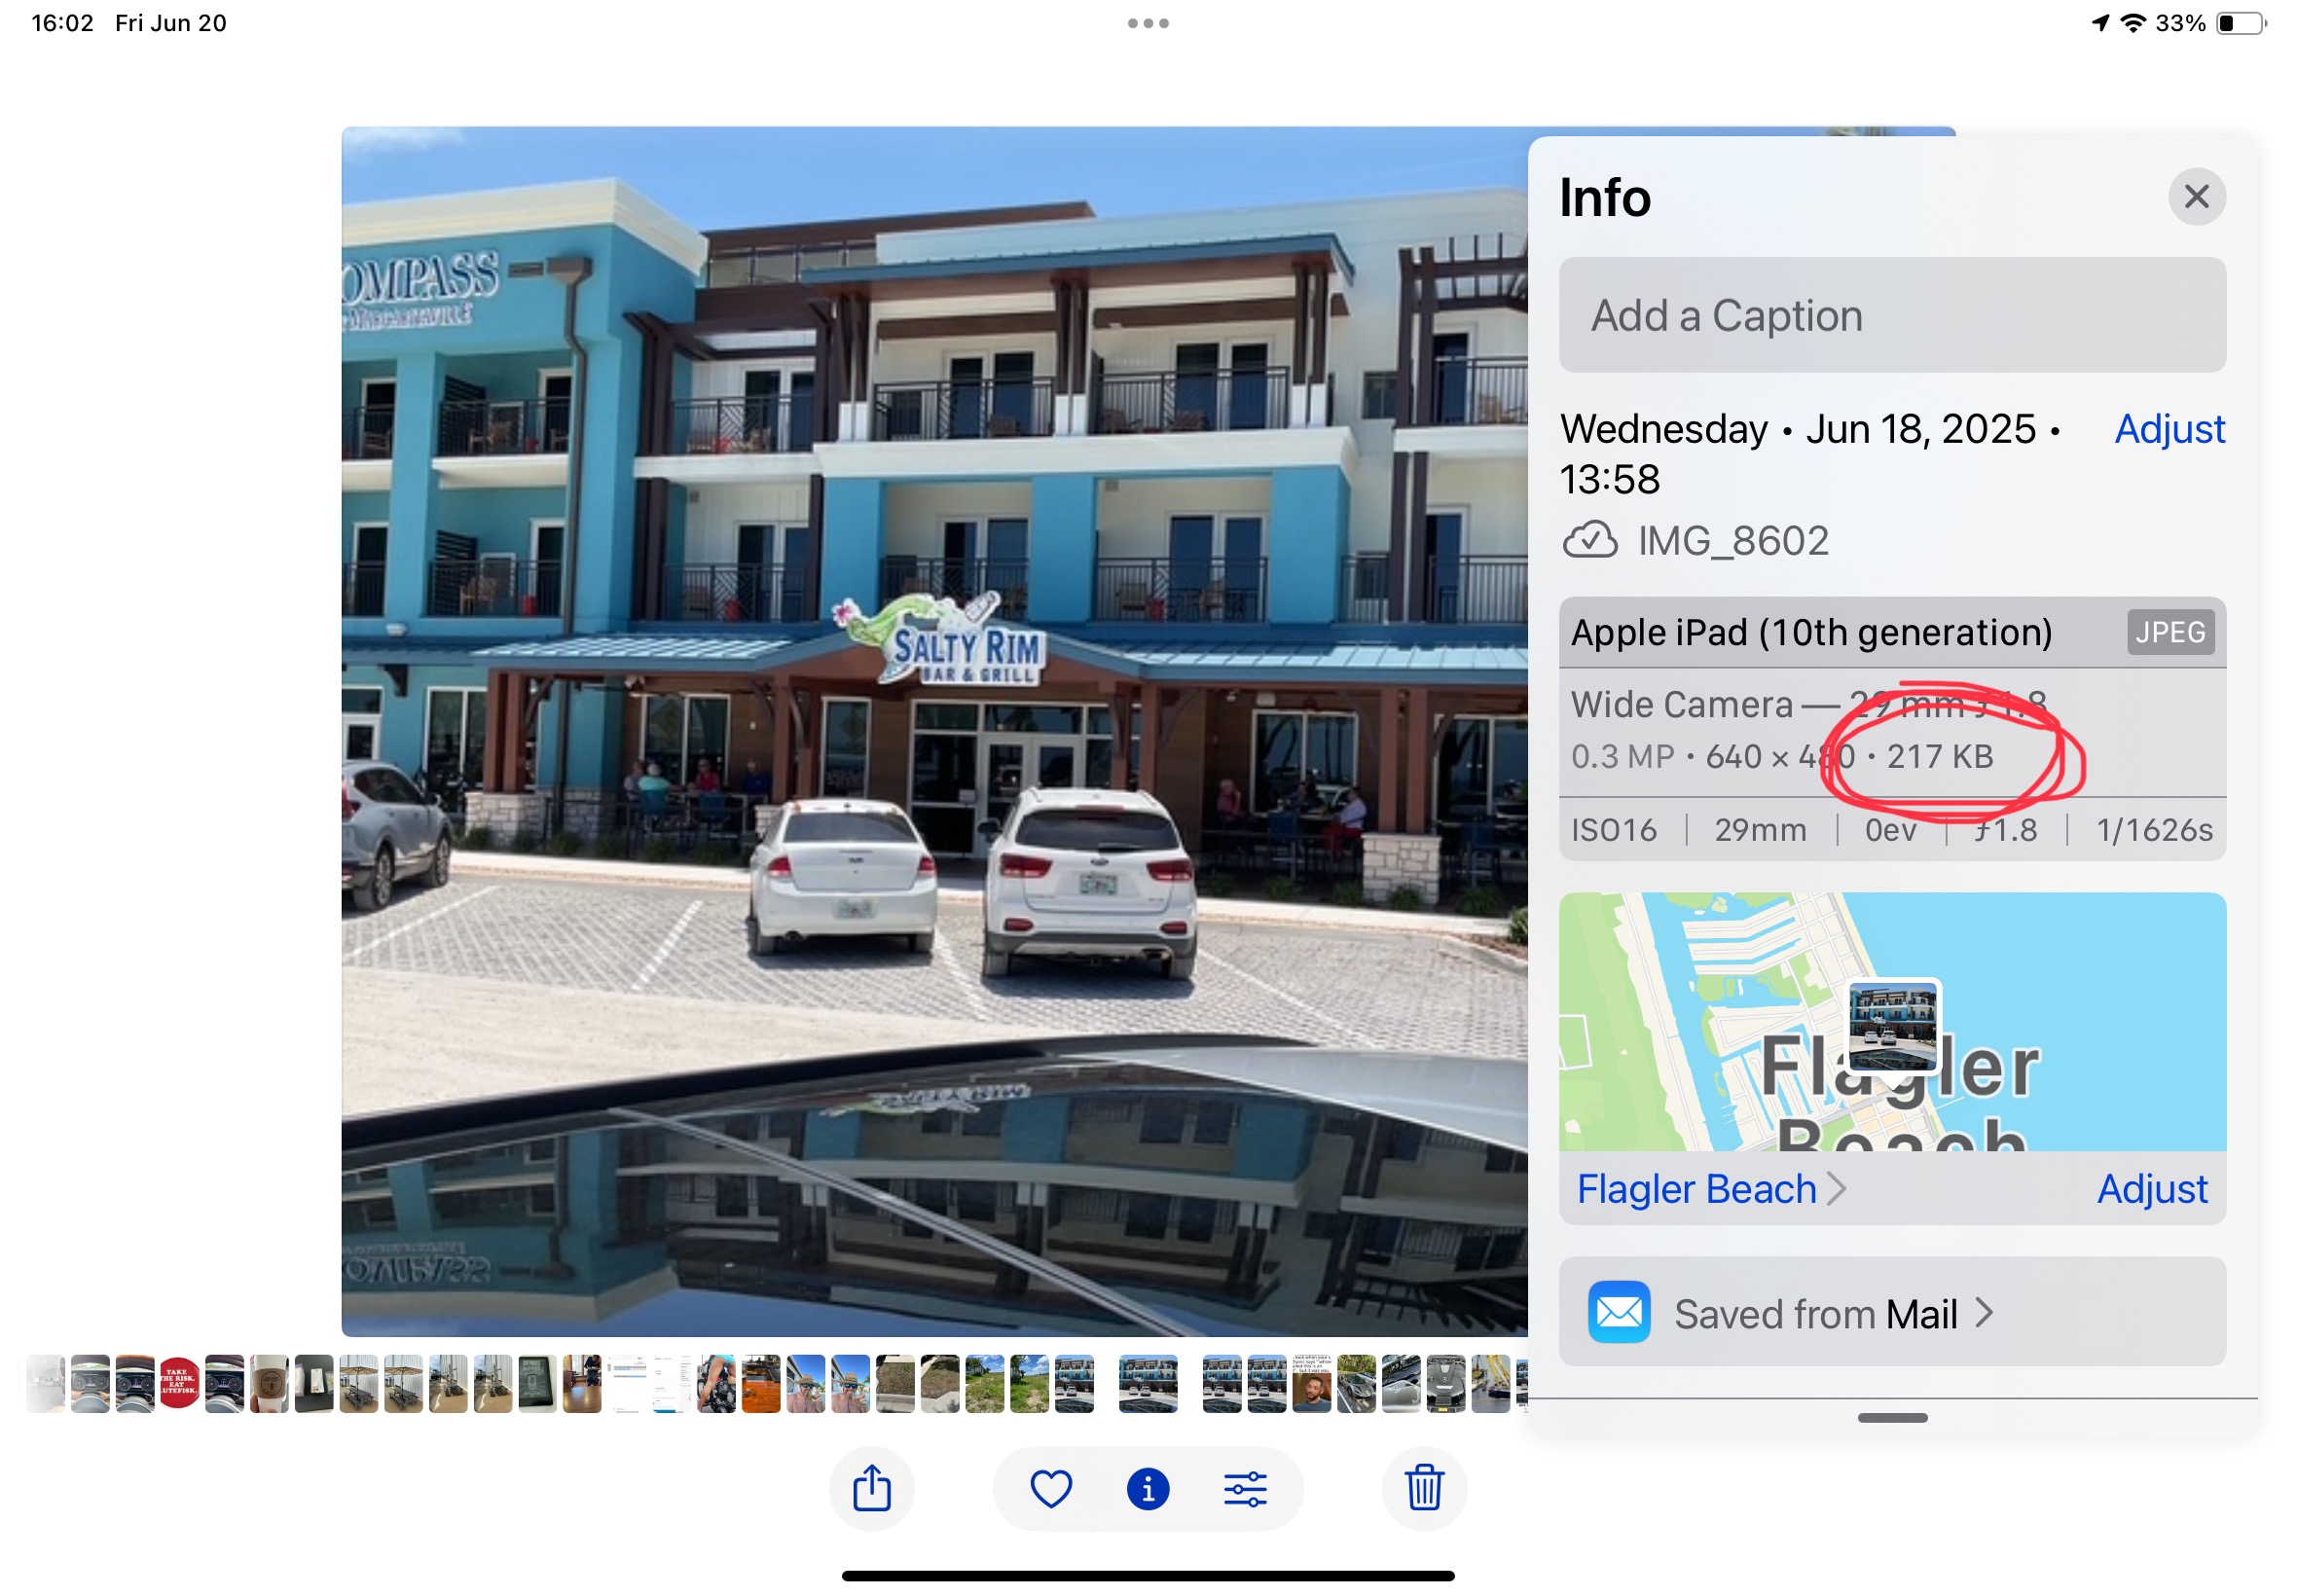
Task: Select the yellow crane thumbnail
Action: click(1490, 1384)
